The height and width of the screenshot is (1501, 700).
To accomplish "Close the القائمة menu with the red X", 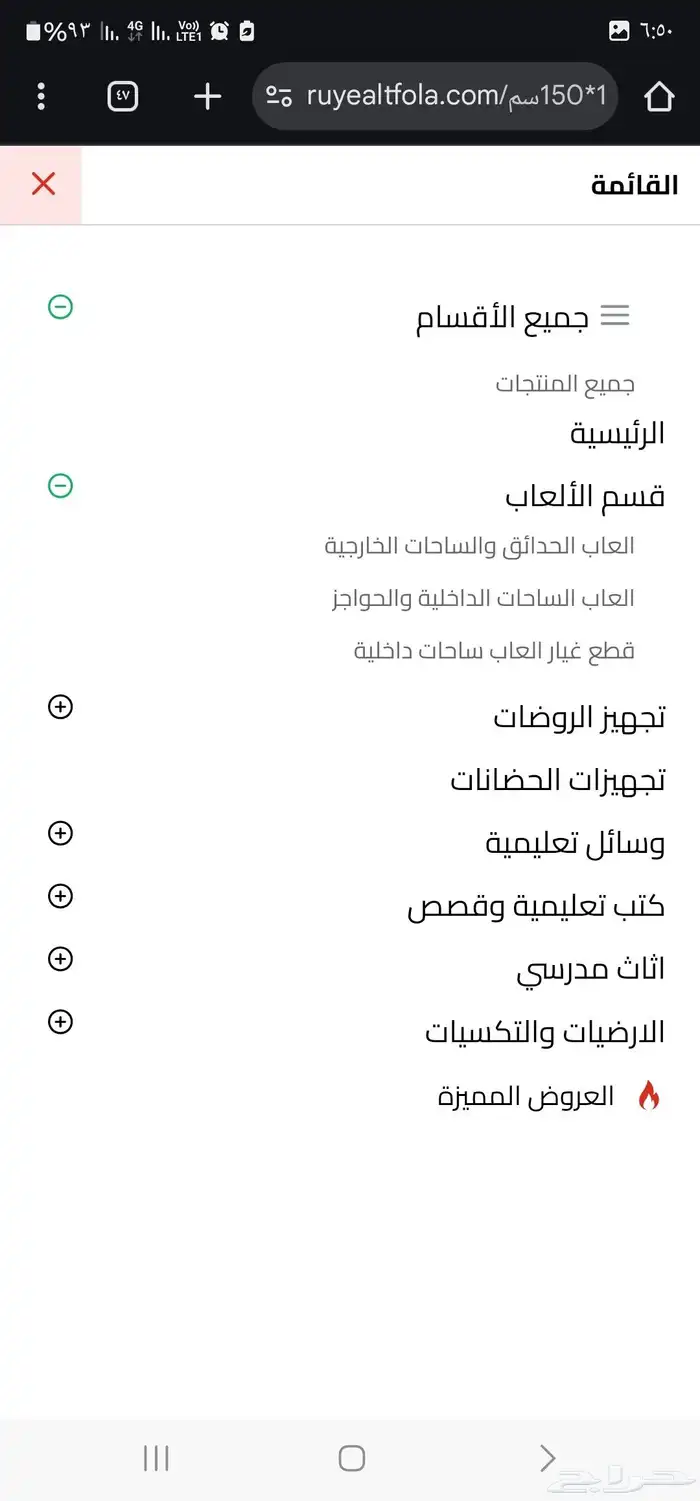I will coord(41,184).
